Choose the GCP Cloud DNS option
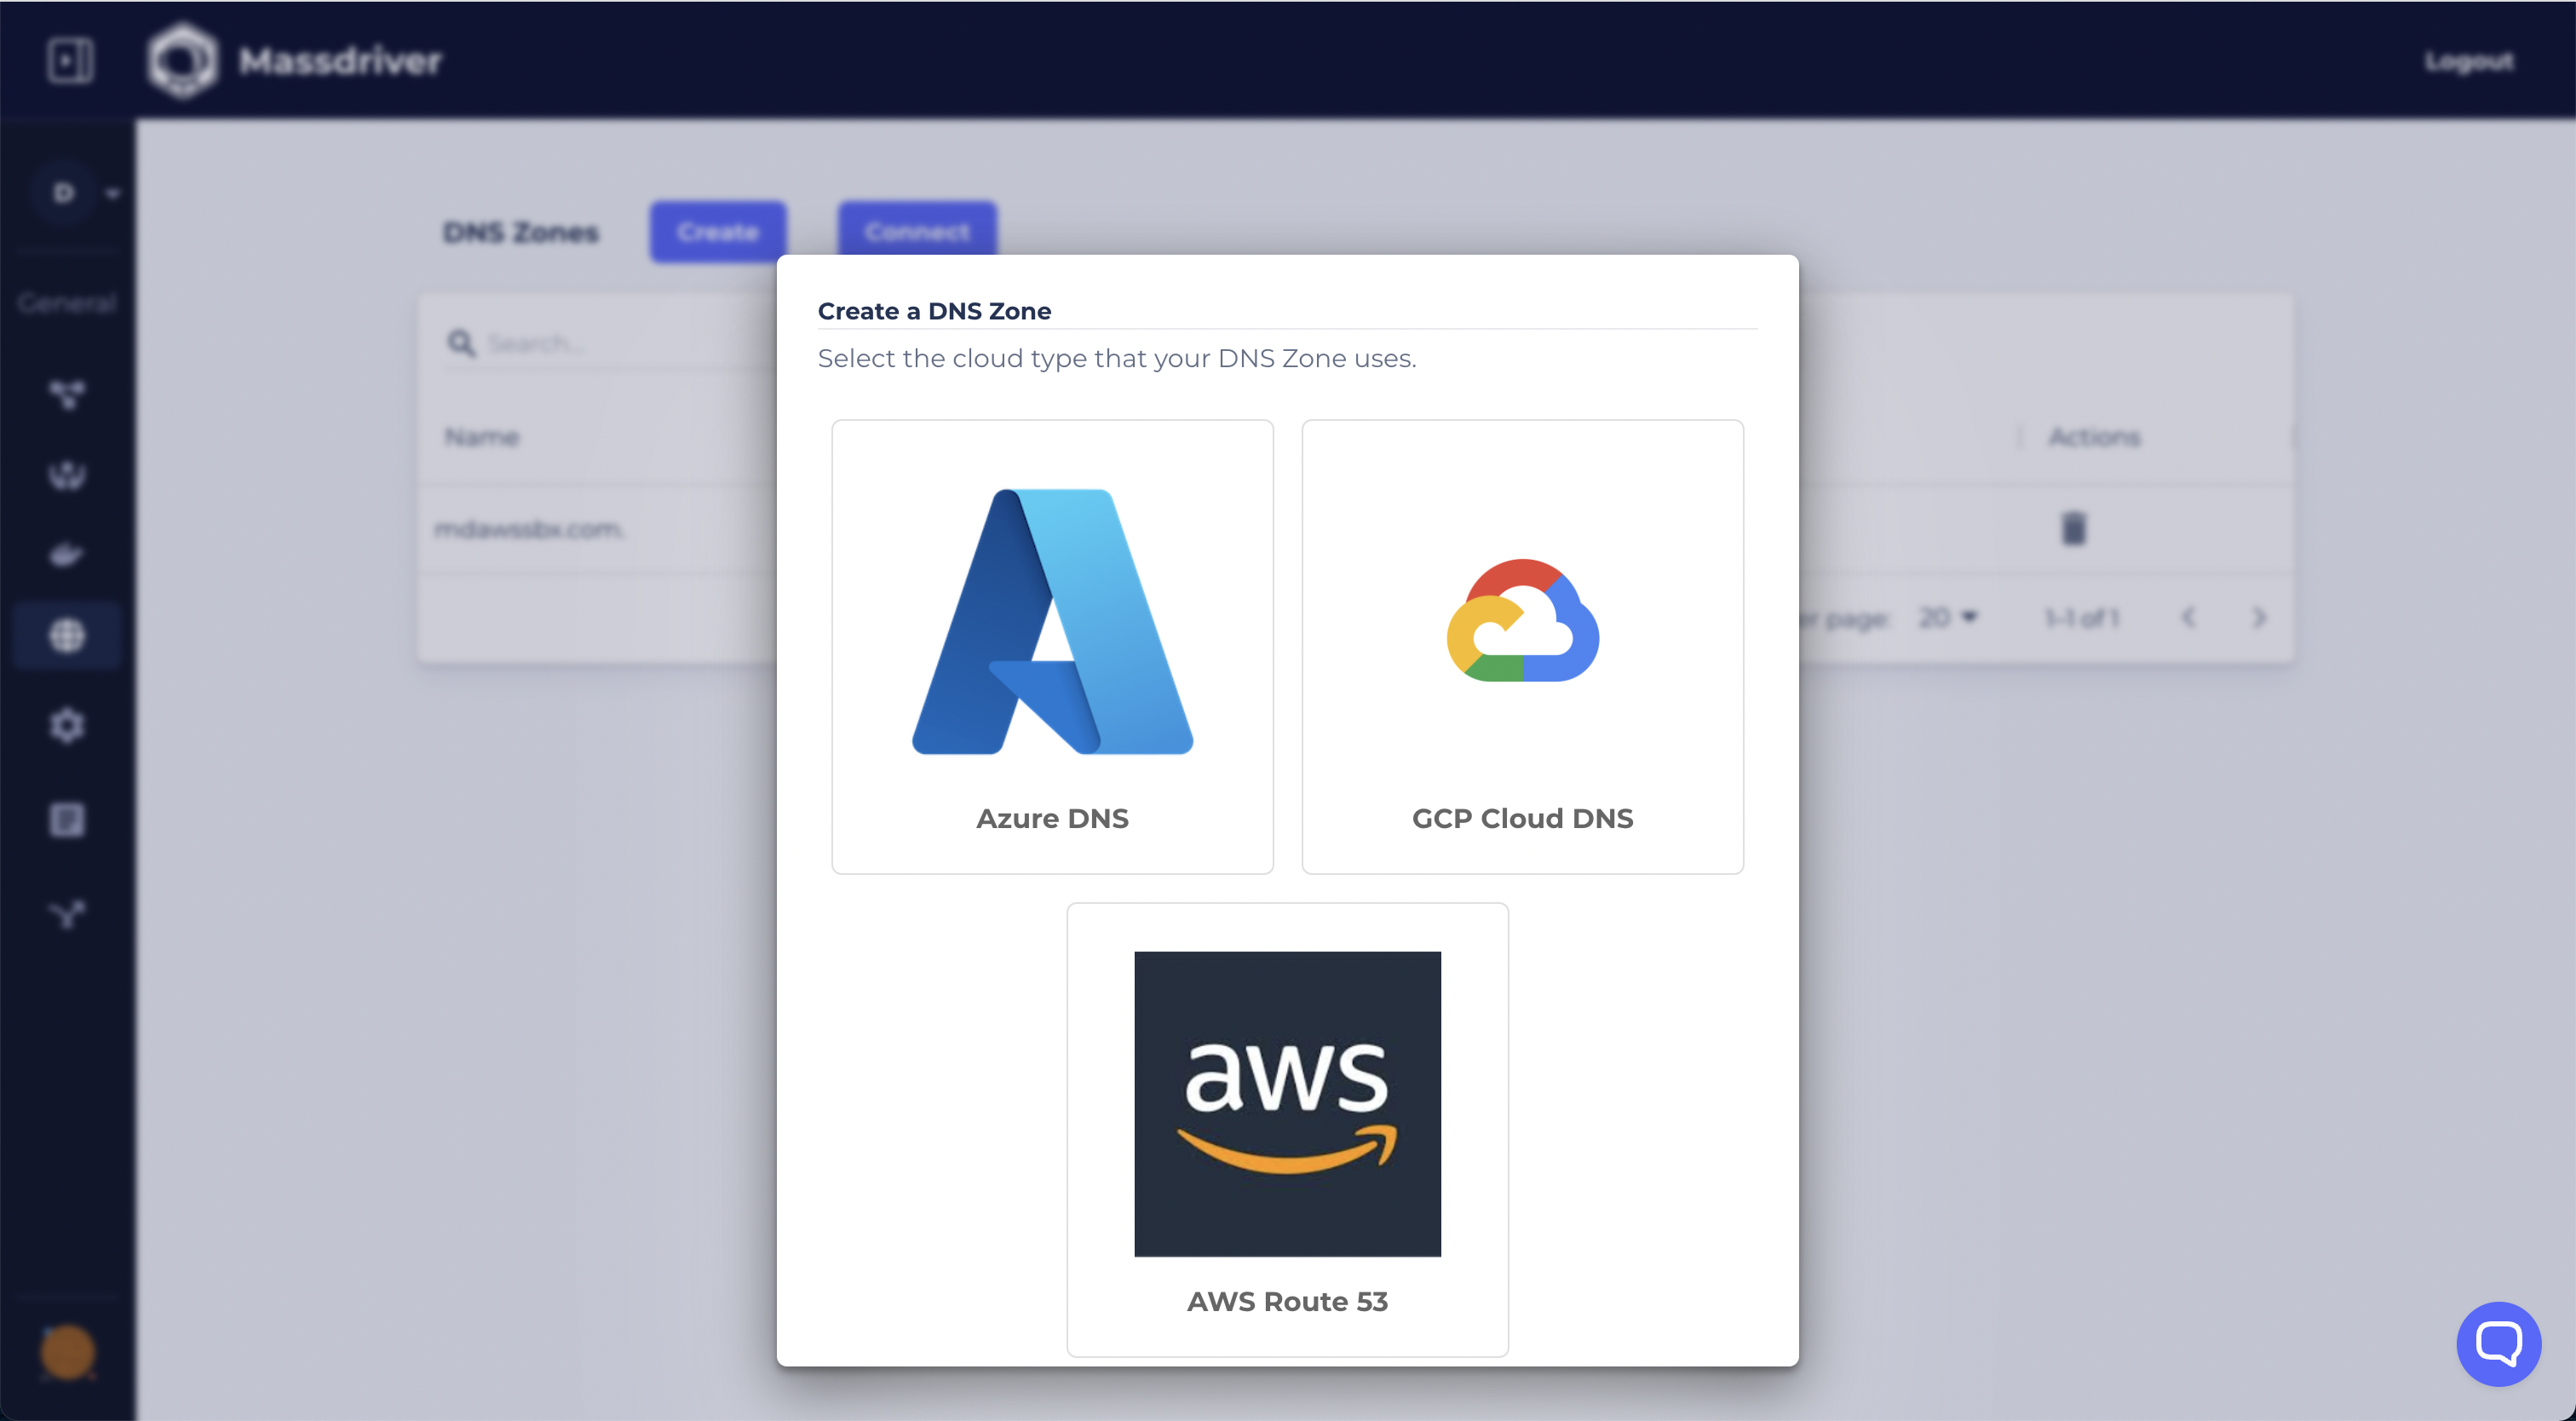Viewport: 2576px width, 1421px height. [x=1522, y=646]
